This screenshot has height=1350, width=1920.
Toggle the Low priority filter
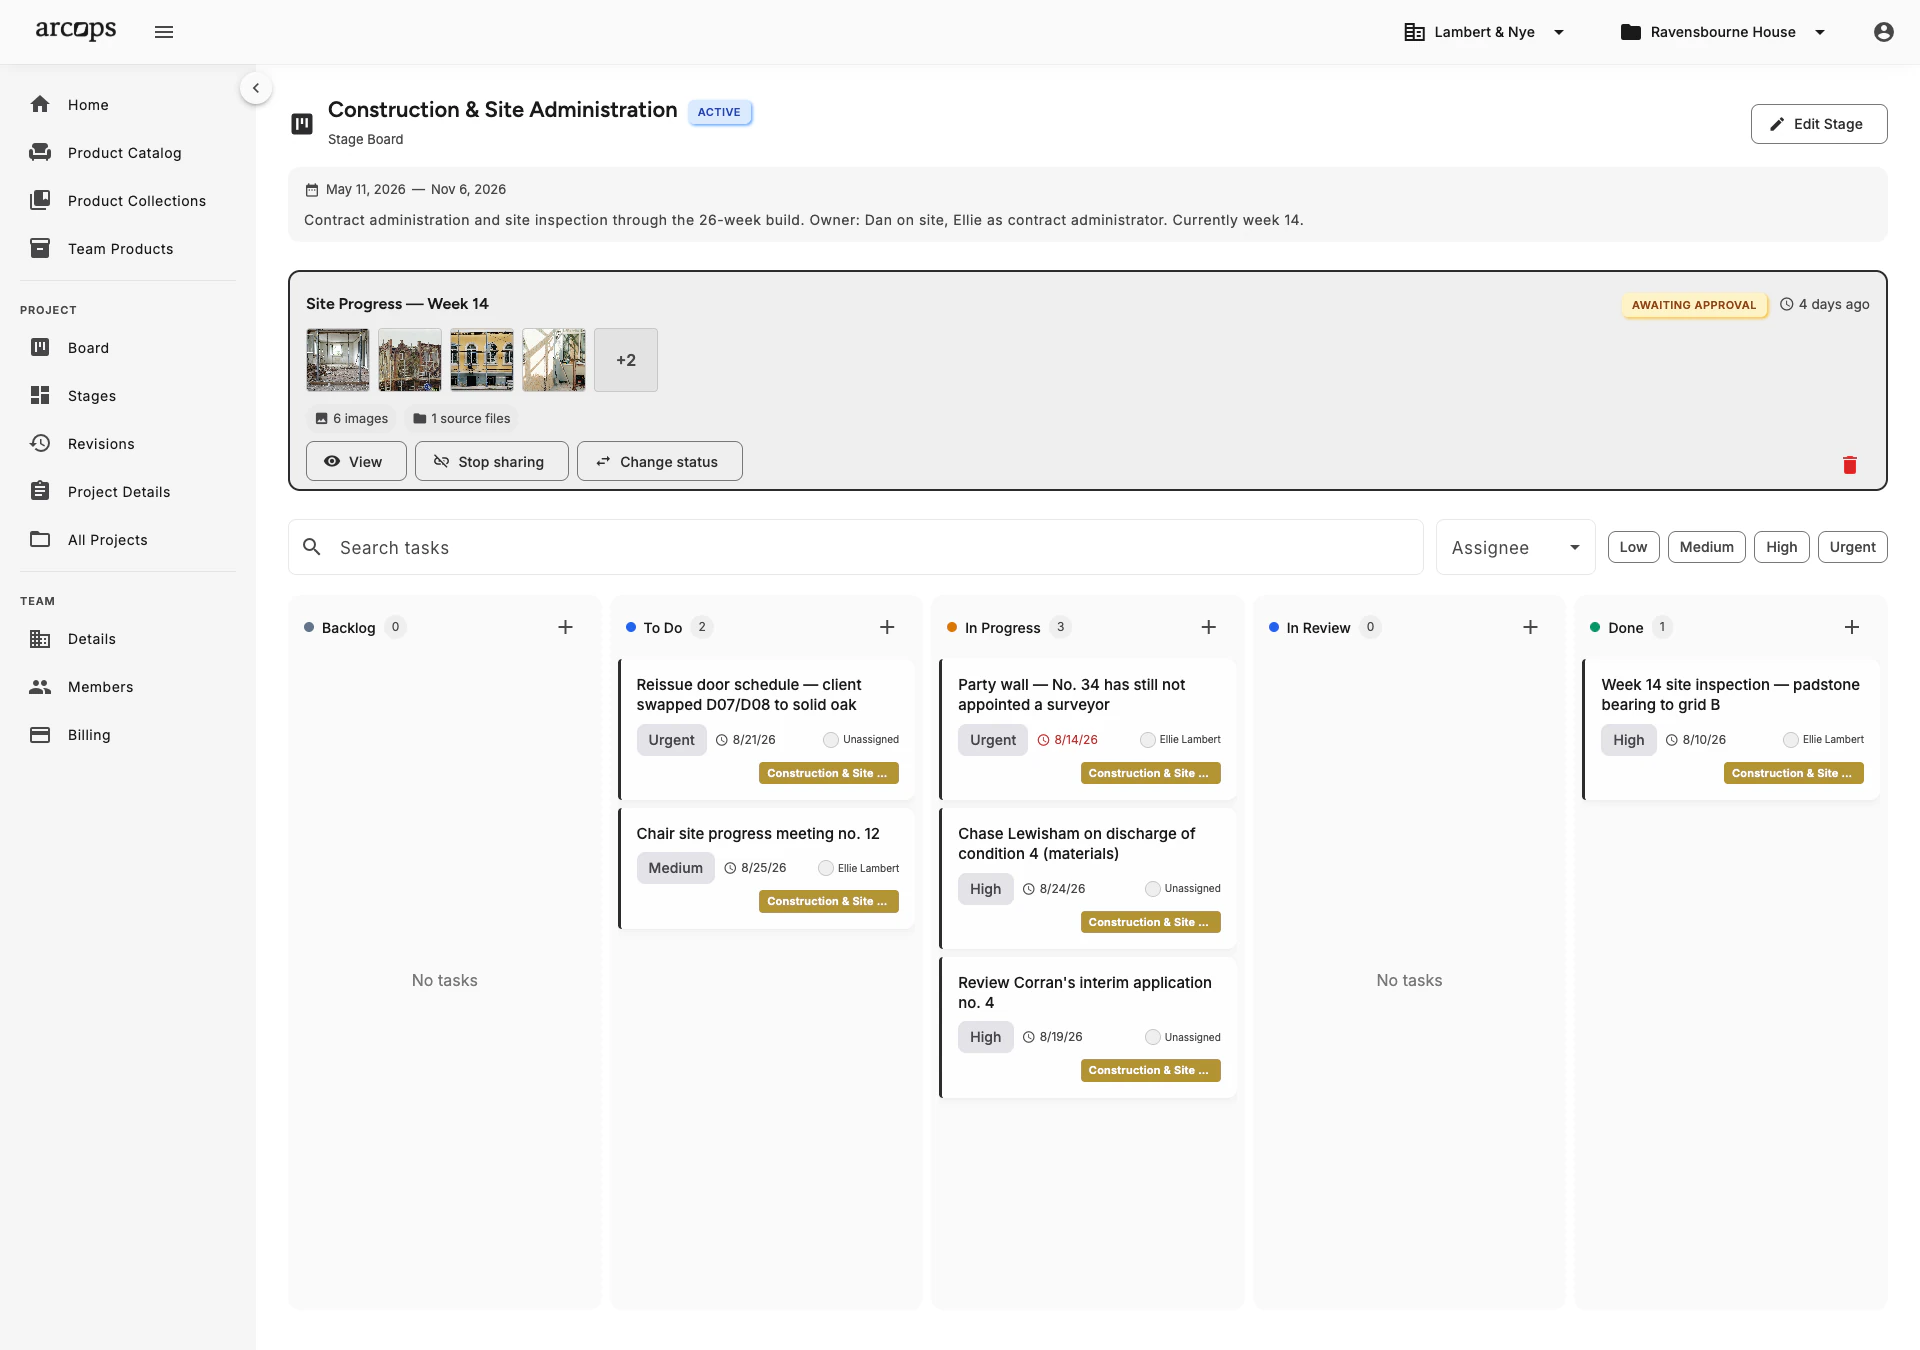1633,547
